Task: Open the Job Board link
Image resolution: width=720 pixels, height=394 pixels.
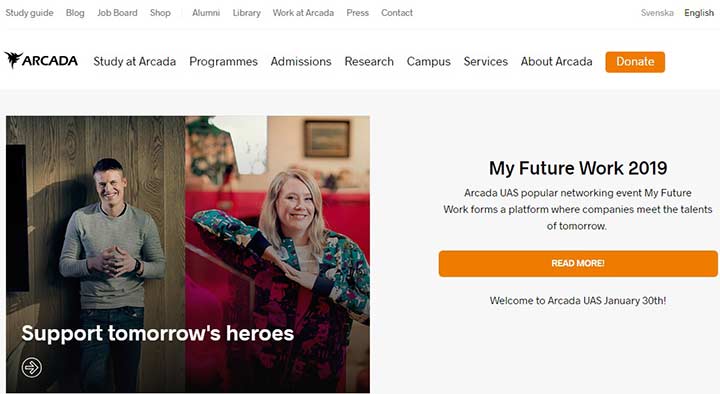Action: 117,13
